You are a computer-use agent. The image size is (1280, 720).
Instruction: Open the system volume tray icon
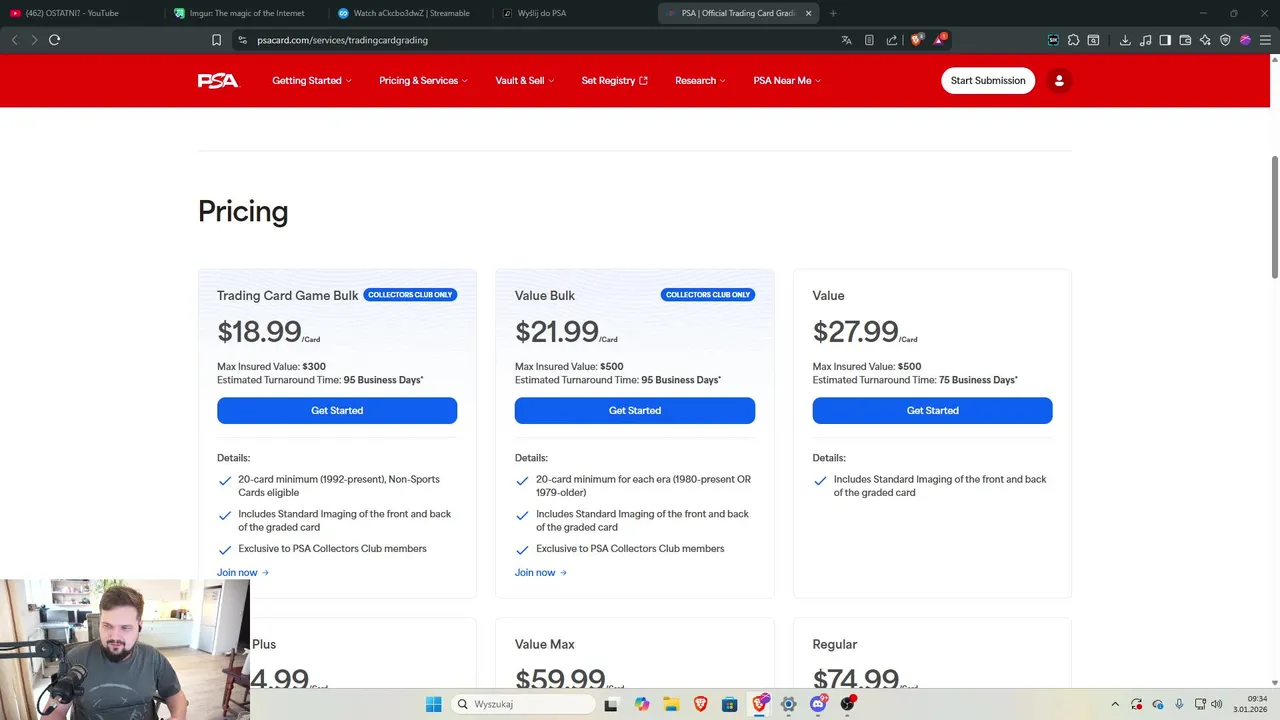tap(1217, 704)
